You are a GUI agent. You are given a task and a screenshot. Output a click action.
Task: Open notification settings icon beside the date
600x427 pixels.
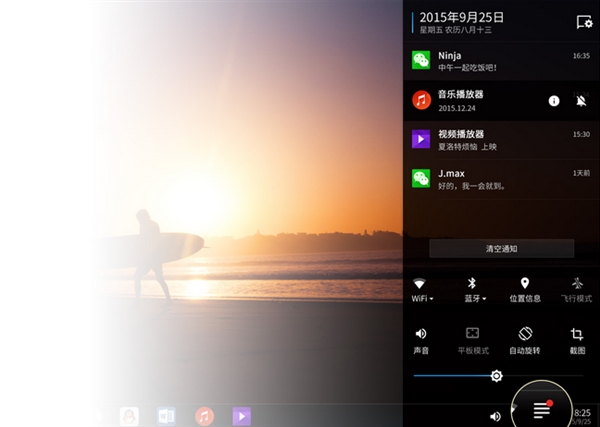point(584,21)
